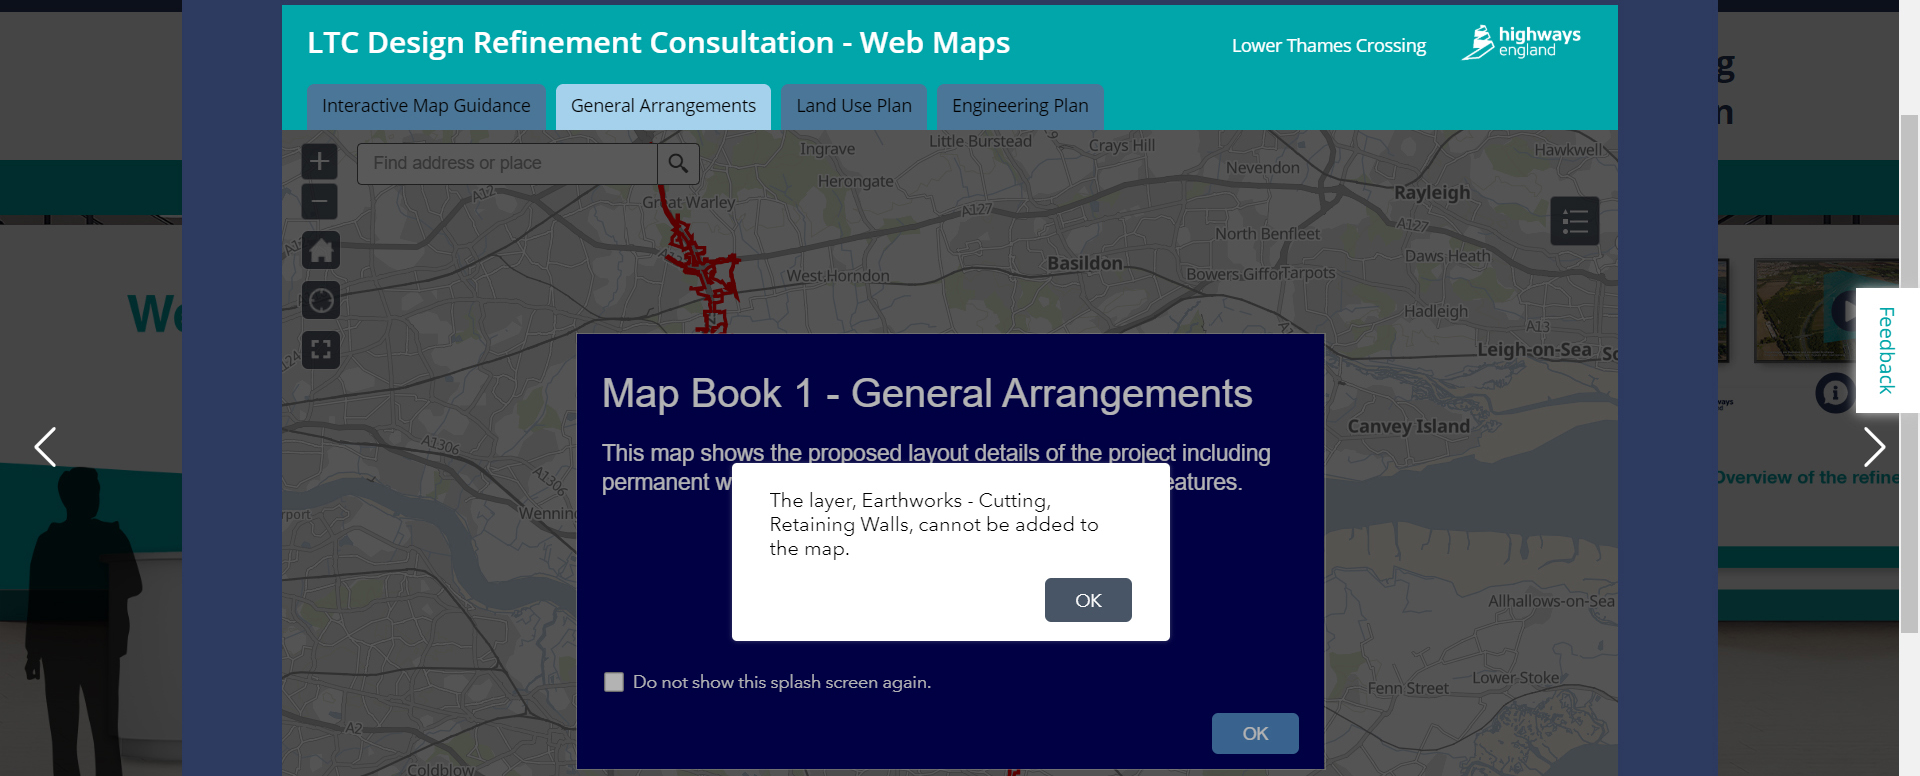Go to next slide arrow
The height and width of the screenshot is (776, 1920).
tap(1874, 447)
